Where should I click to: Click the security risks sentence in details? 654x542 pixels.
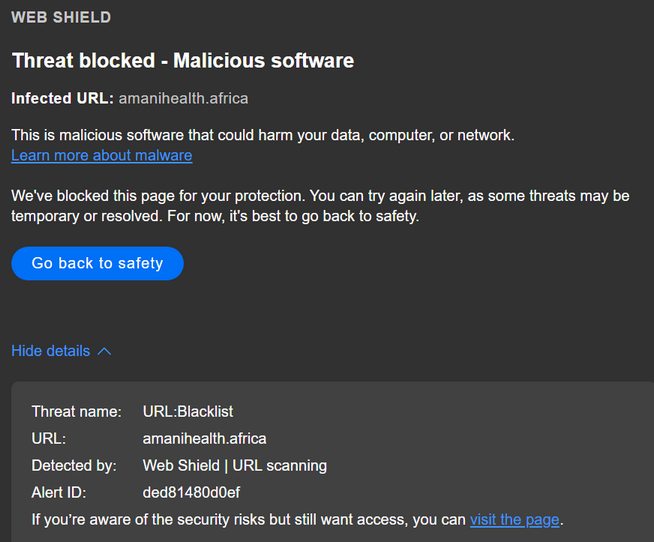coord(248,519)
